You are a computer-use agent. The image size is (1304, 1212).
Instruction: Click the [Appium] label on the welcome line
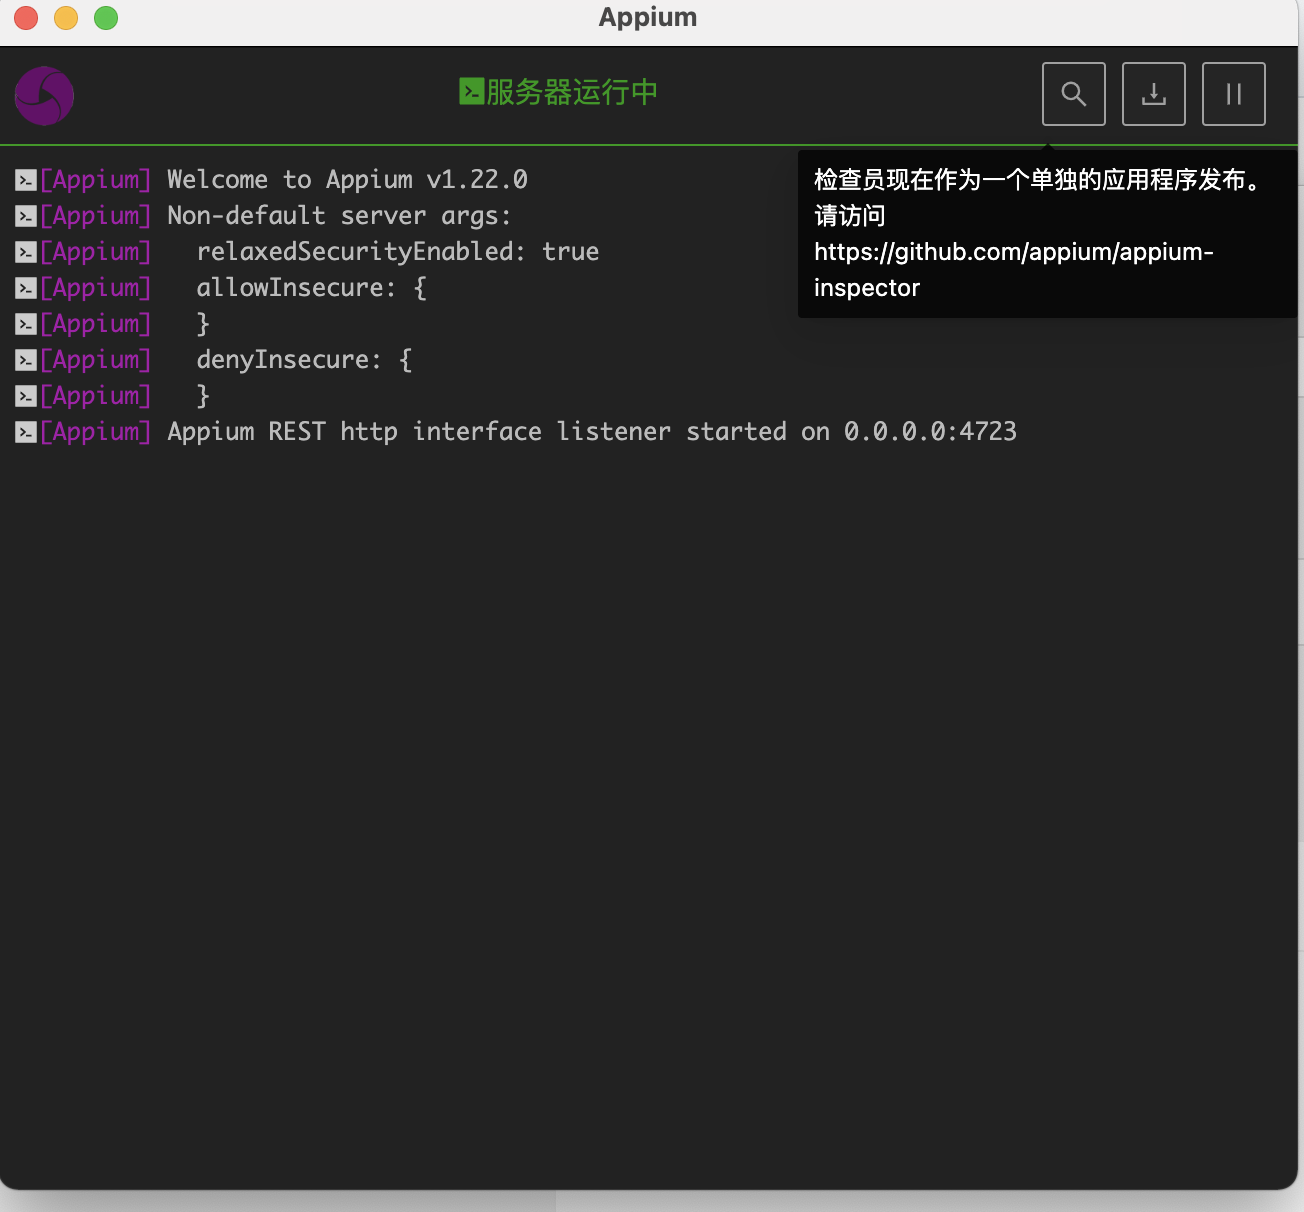pyautogui.click(x=95, y=180)
